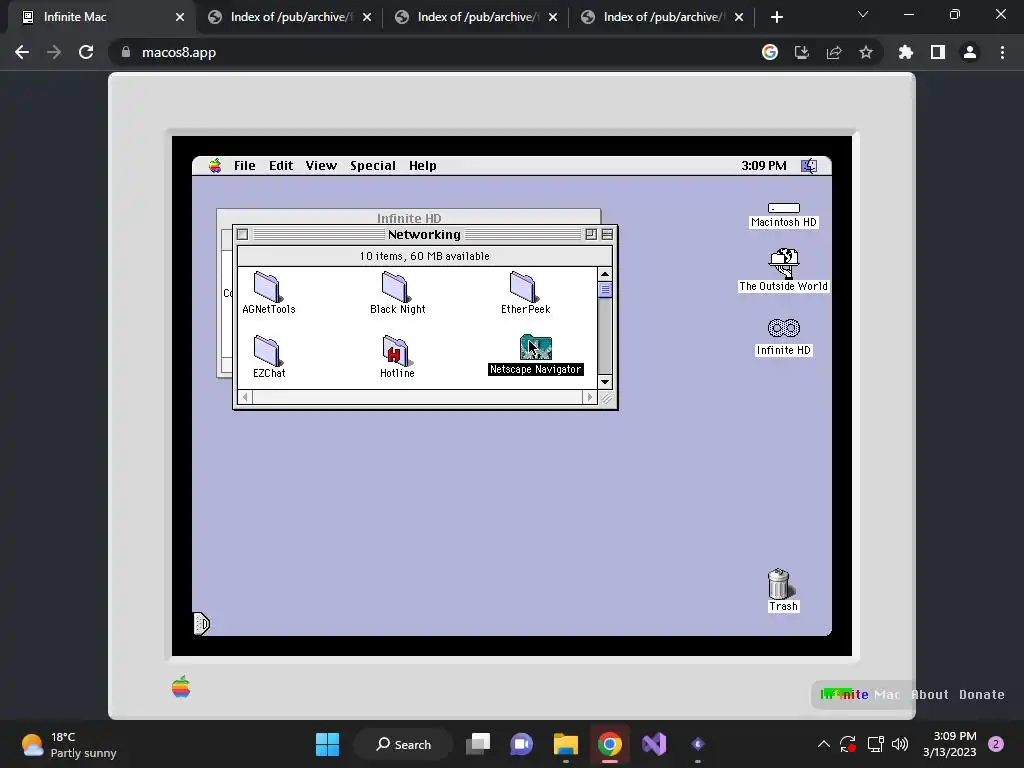Open the AGNetTools folder
The image size is (1024, 768).
click(267, 287)
